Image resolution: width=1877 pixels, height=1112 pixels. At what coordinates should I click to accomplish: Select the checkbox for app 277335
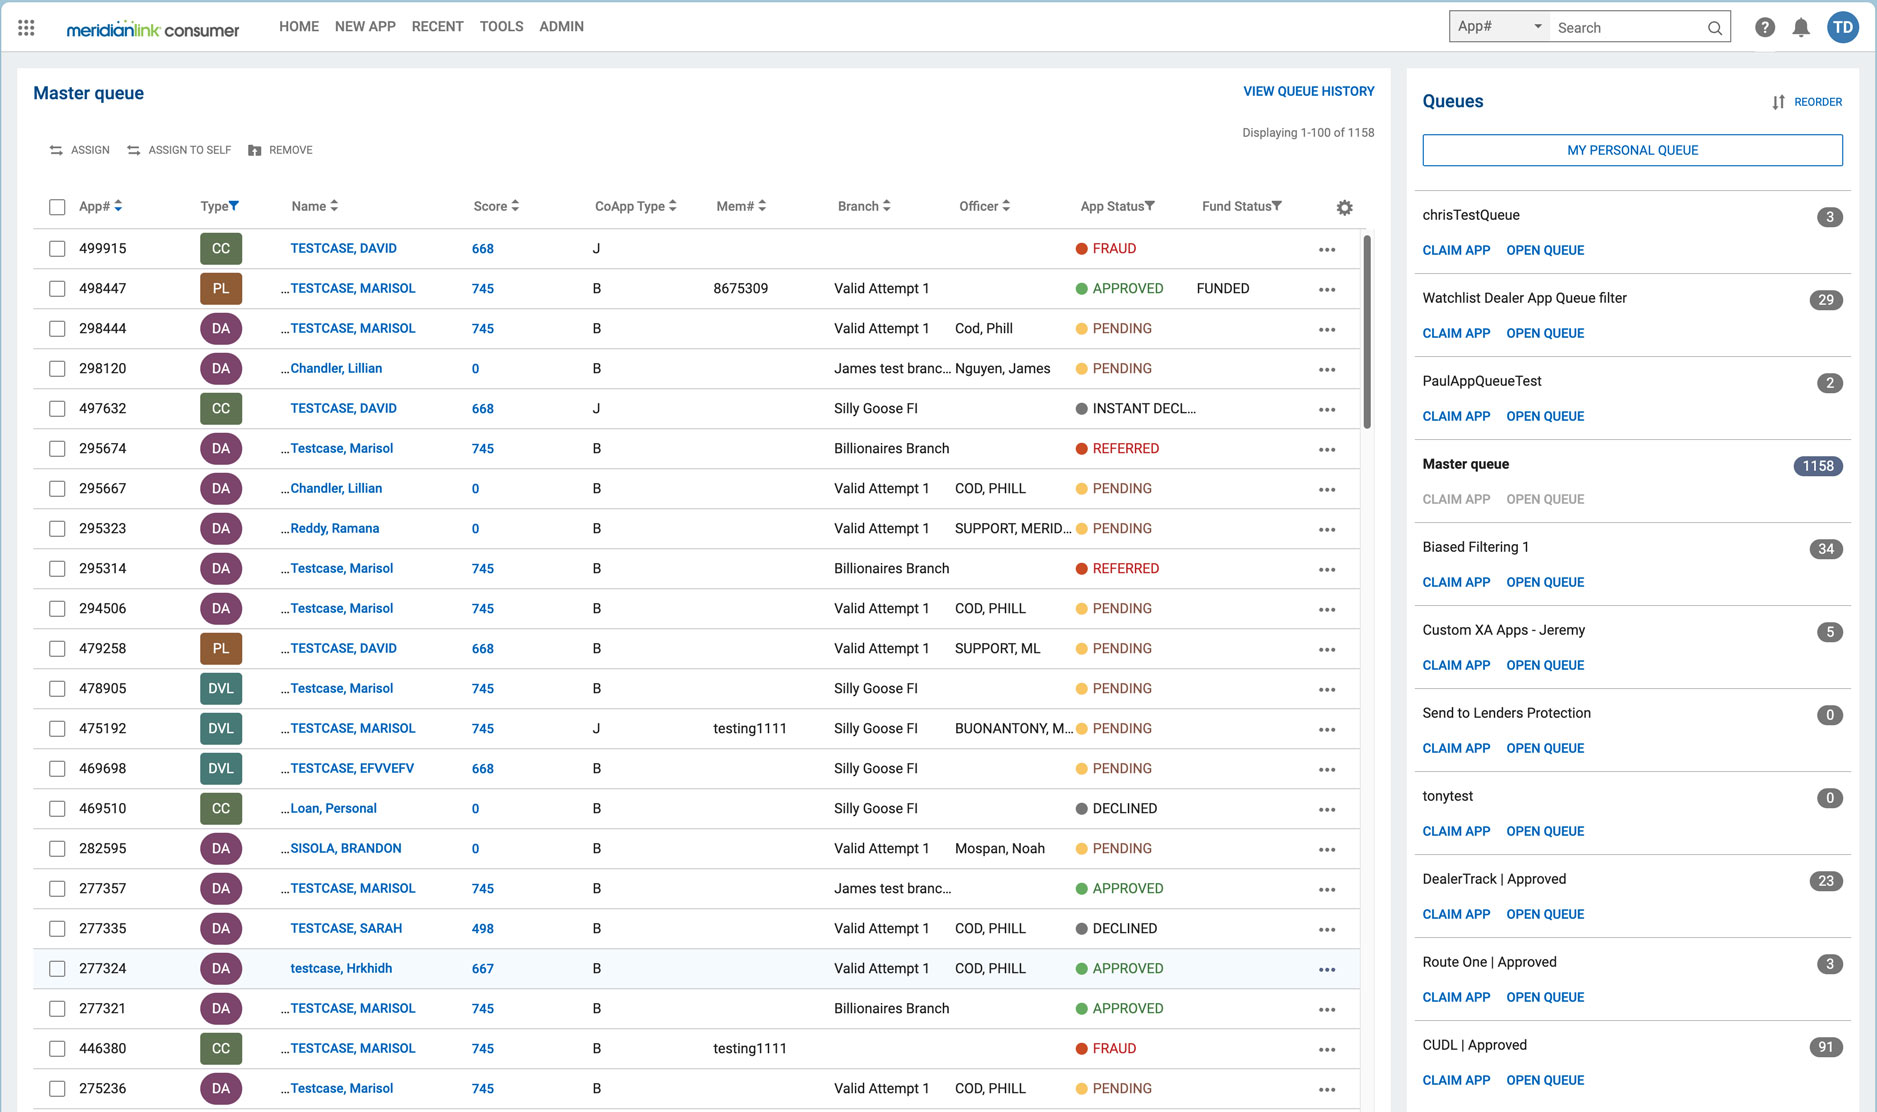[x=57, y=928]
